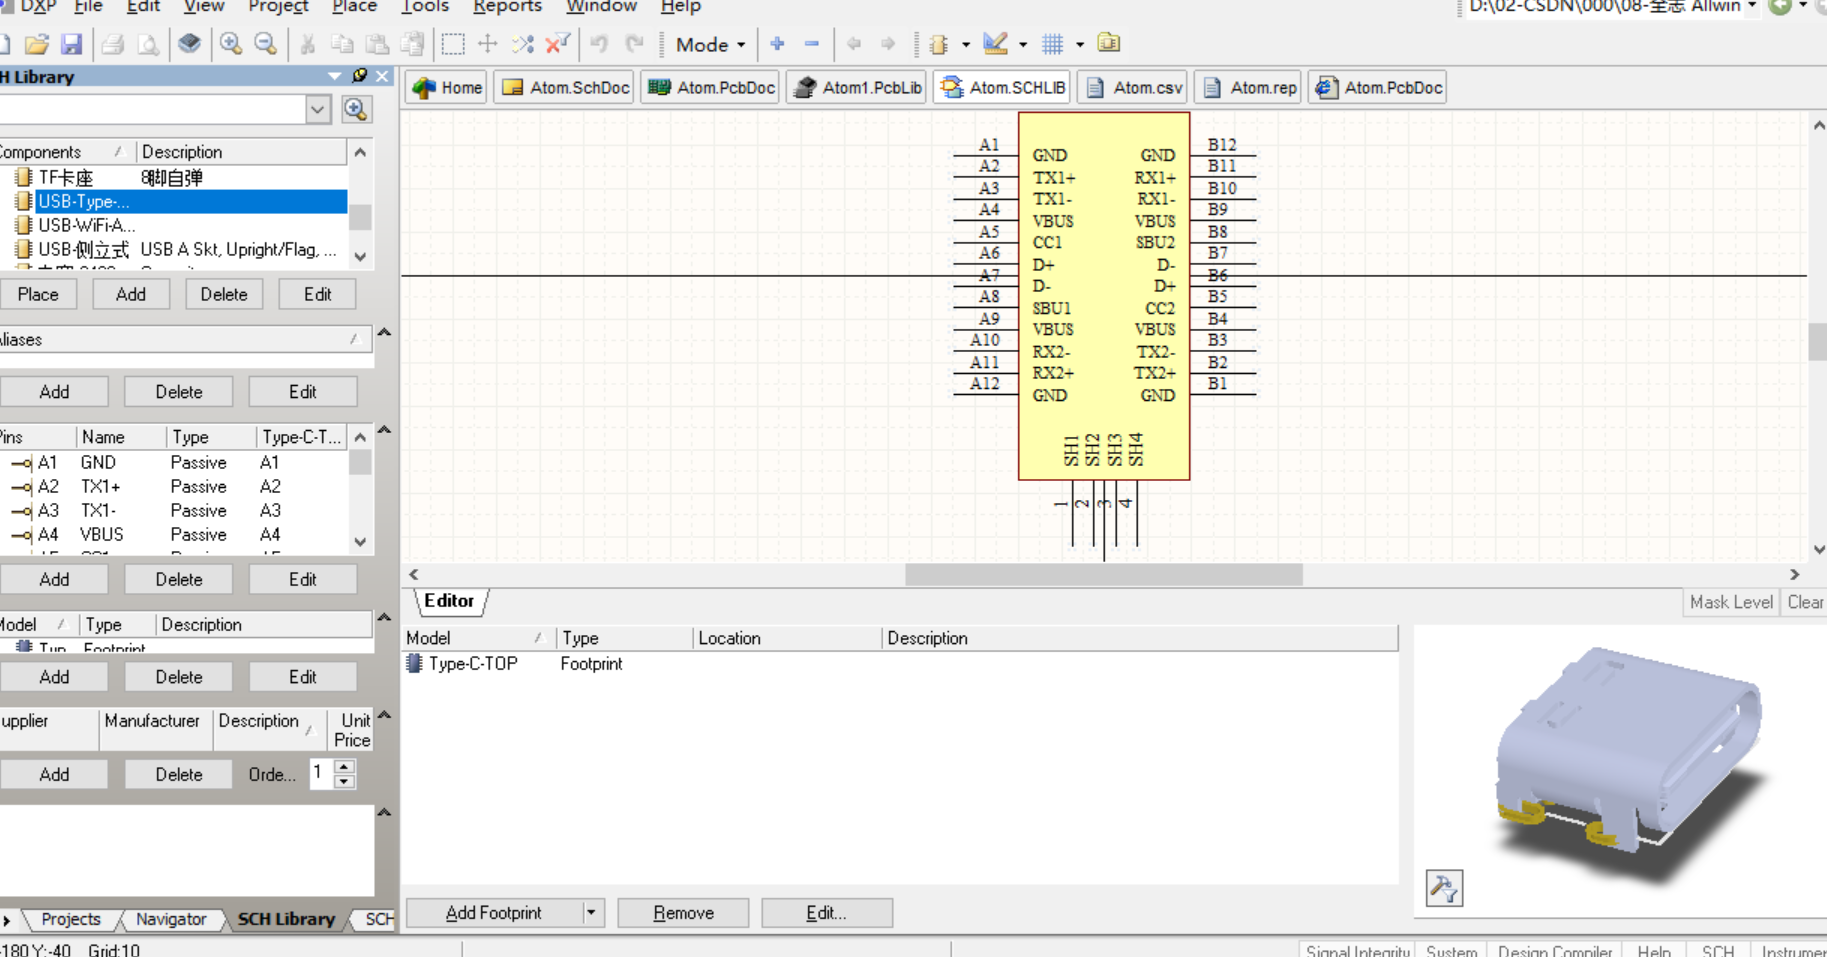Click the Deselect All toolbar icon
The image size is (1827, 957).
(523, 44)
